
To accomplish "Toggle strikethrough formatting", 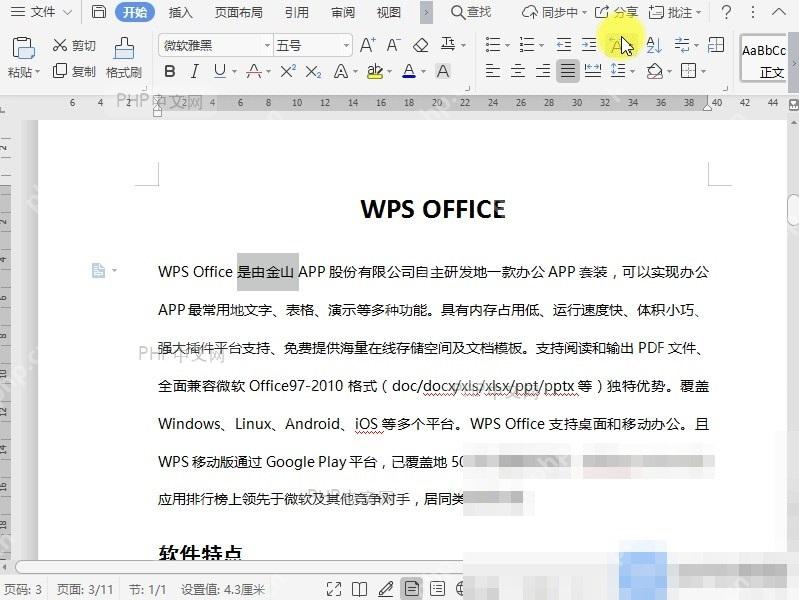I will 254,71.
